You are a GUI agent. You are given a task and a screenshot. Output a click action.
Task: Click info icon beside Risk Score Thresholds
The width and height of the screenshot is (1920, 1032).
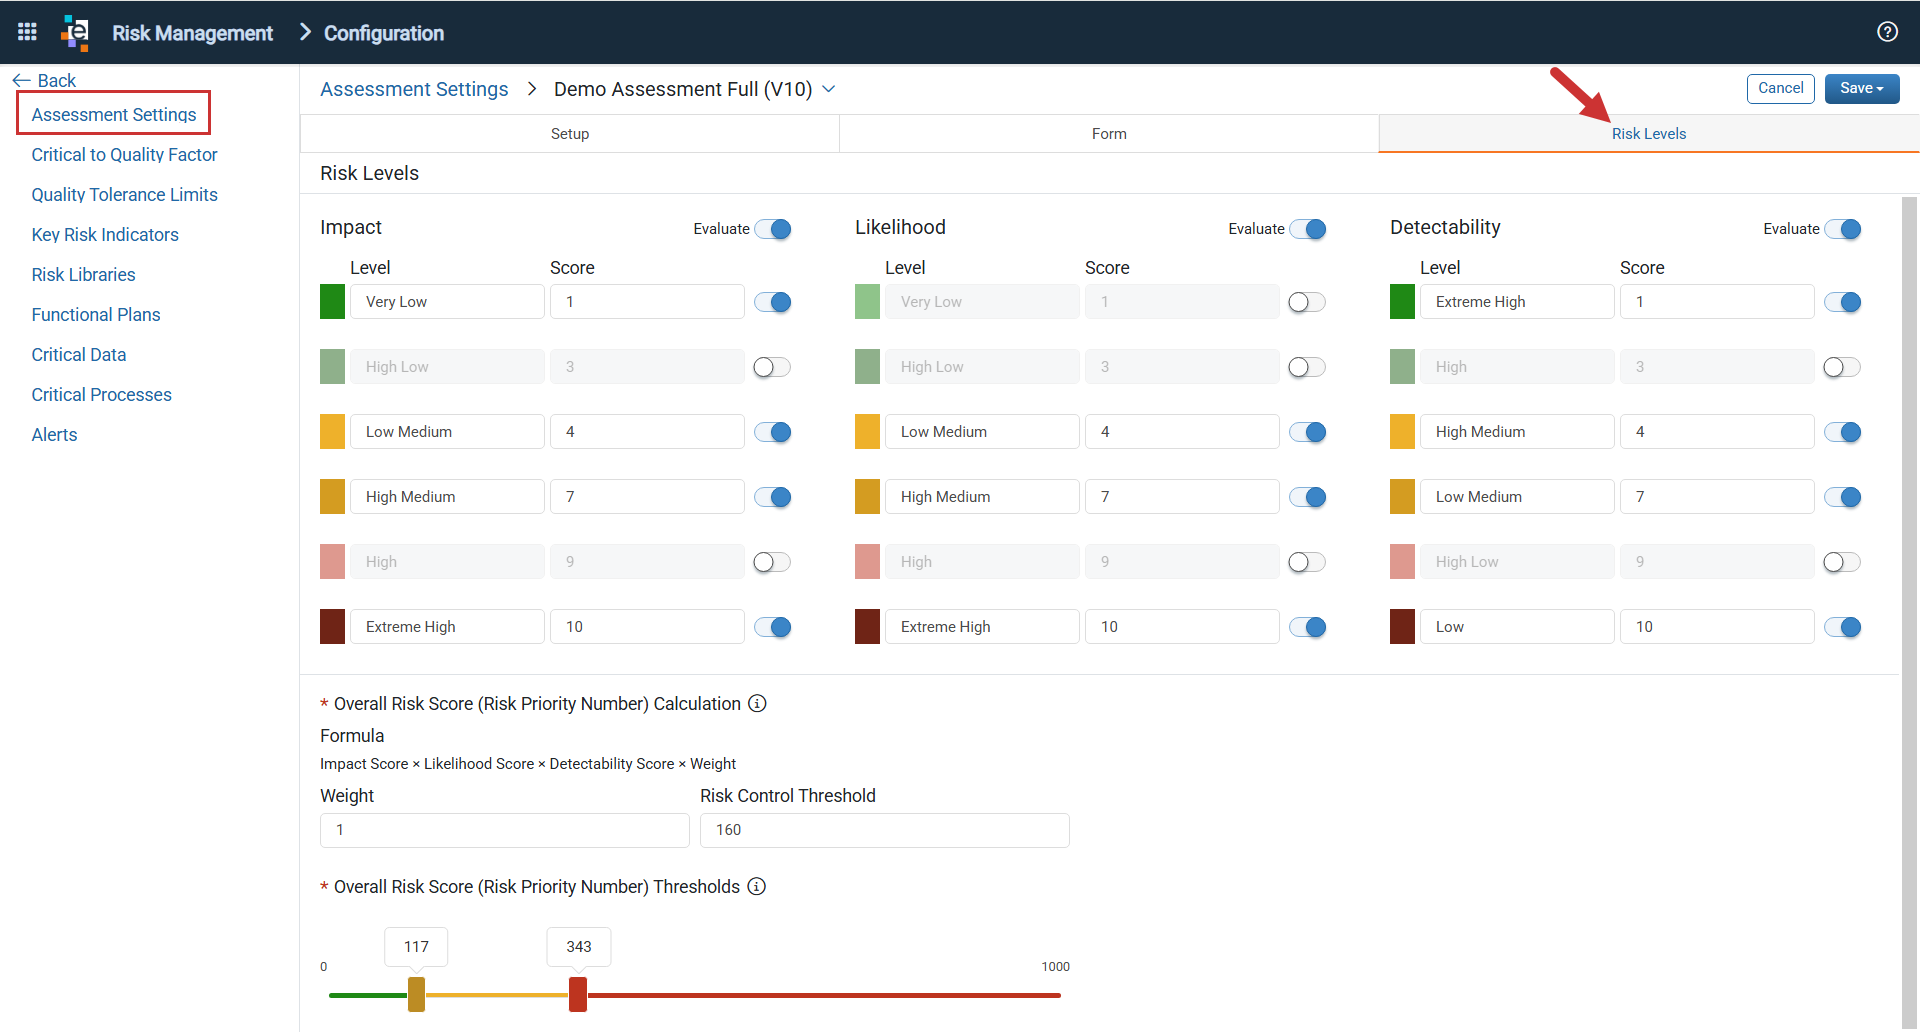click(x=757, y=886)
